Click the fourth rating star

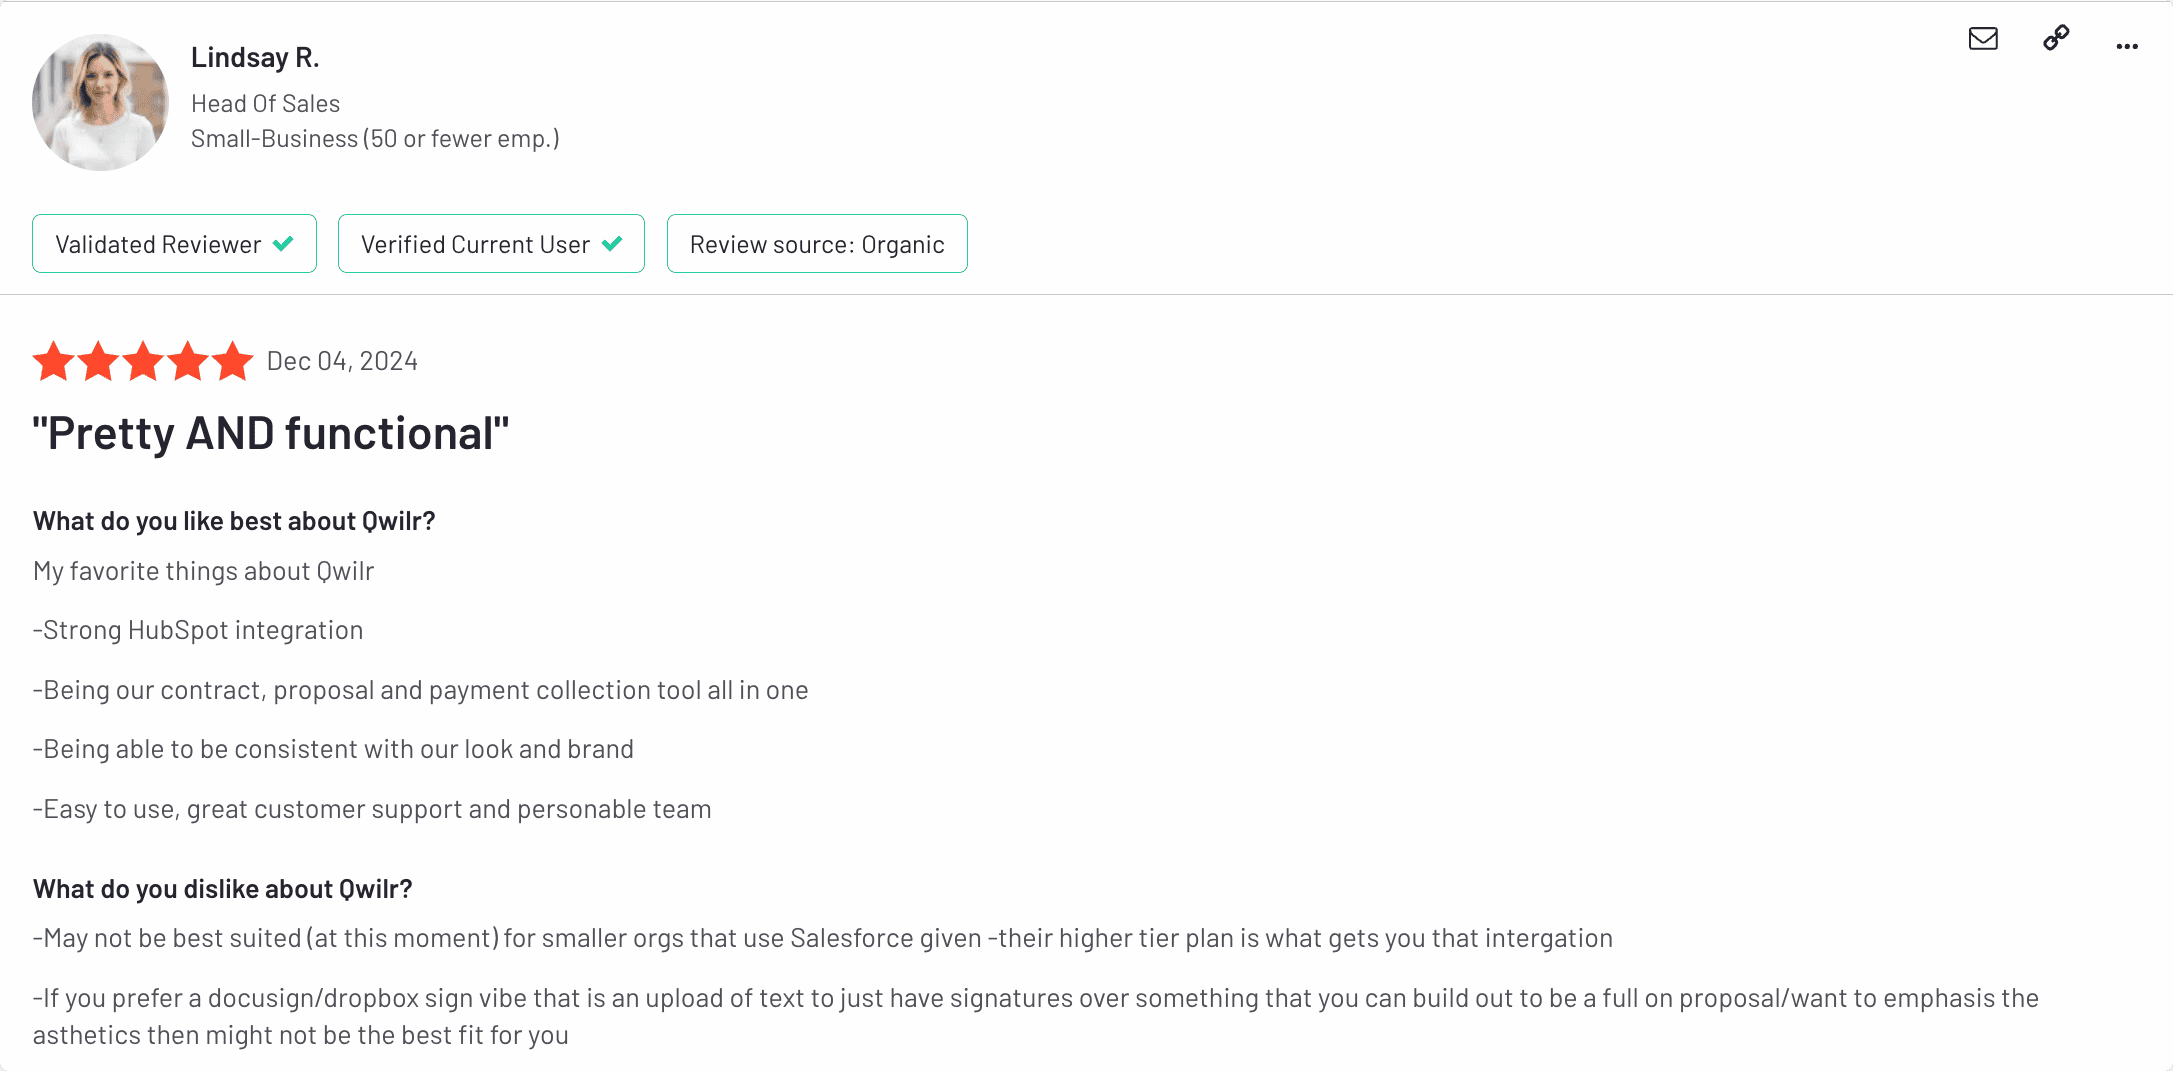[188, 361]
